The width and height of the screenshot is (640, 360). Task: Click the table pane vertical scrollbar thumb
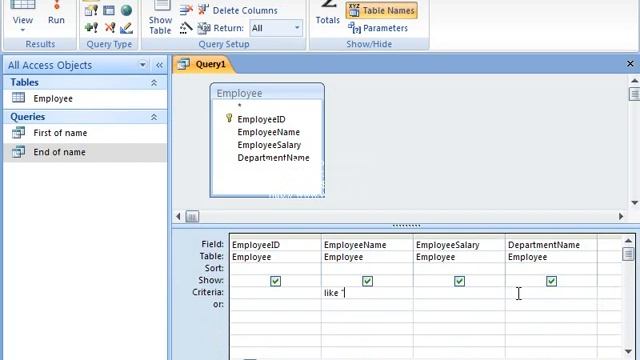(x=634, y=94)
